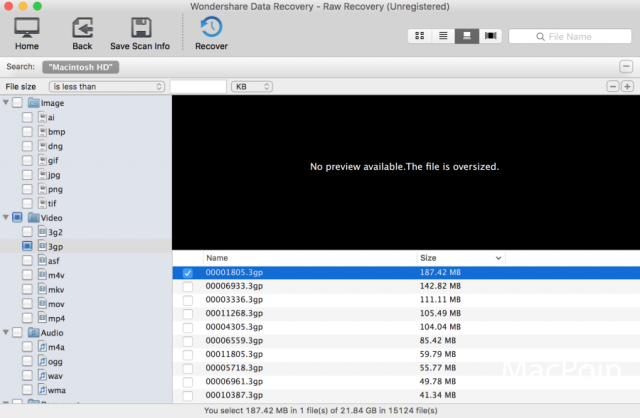Viewport: 640px width, 418px height.
Task: Click the mkv file type icon
Action: click(x=42, y=289)
